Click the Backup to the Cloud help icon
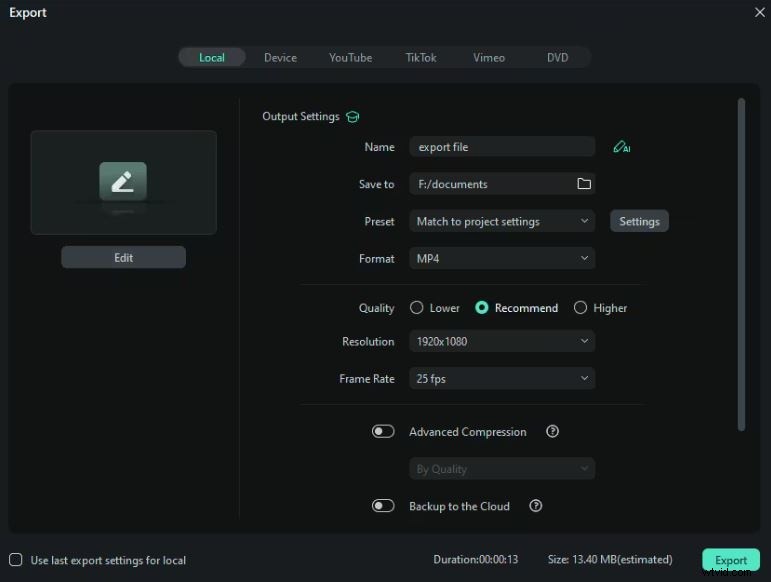This screenshot has width=771, height=582. 535,506
